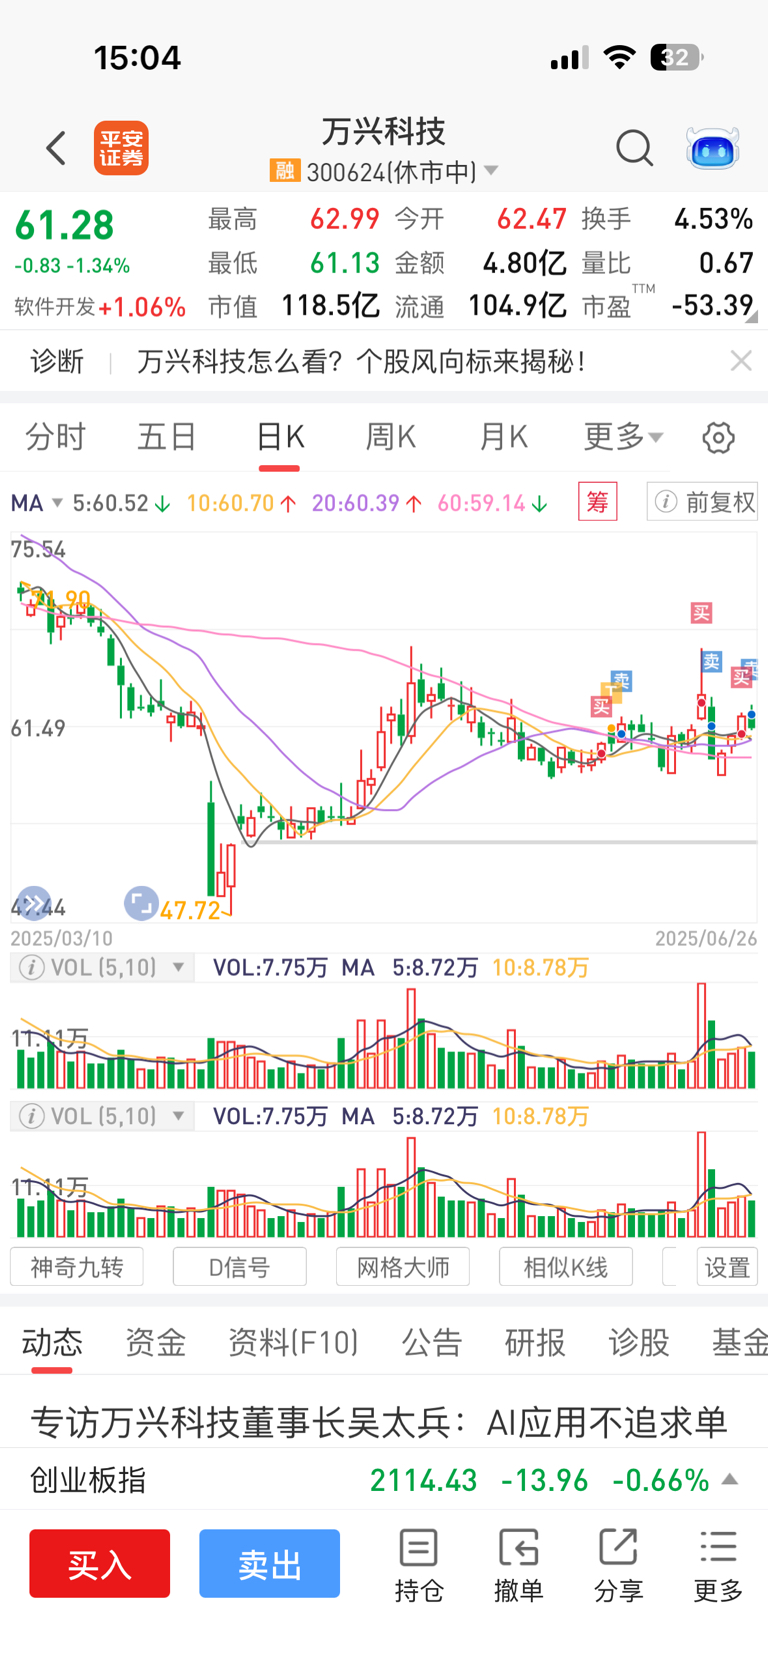Screen dimensions: 769x1665
Task: Tap the 创业板指 2114.43 index value
Action: pos(424,1480)
